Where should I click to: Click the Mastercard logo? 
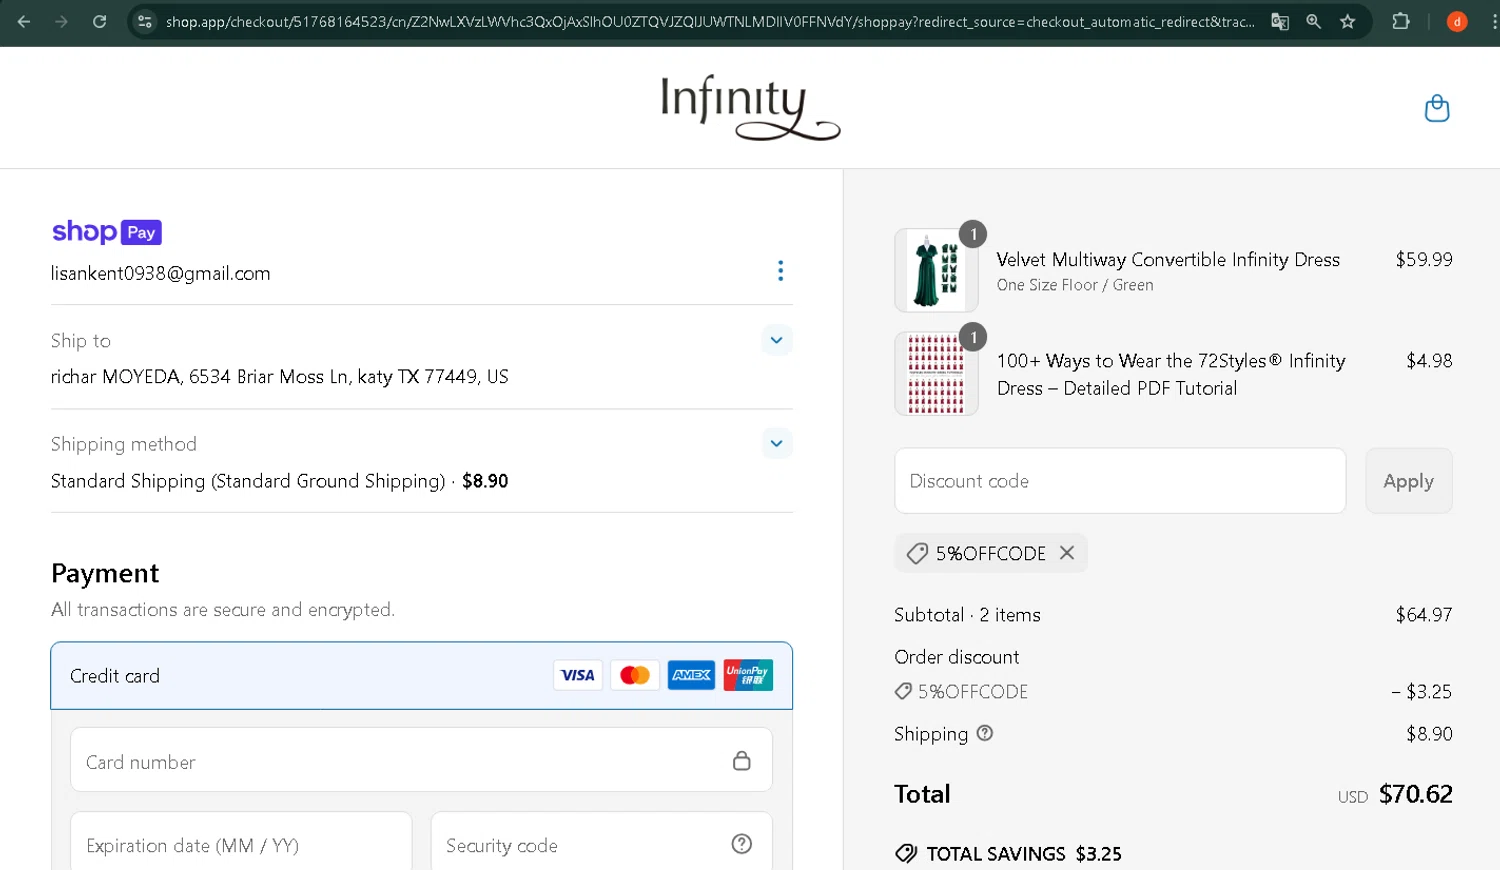coord(635,675)
